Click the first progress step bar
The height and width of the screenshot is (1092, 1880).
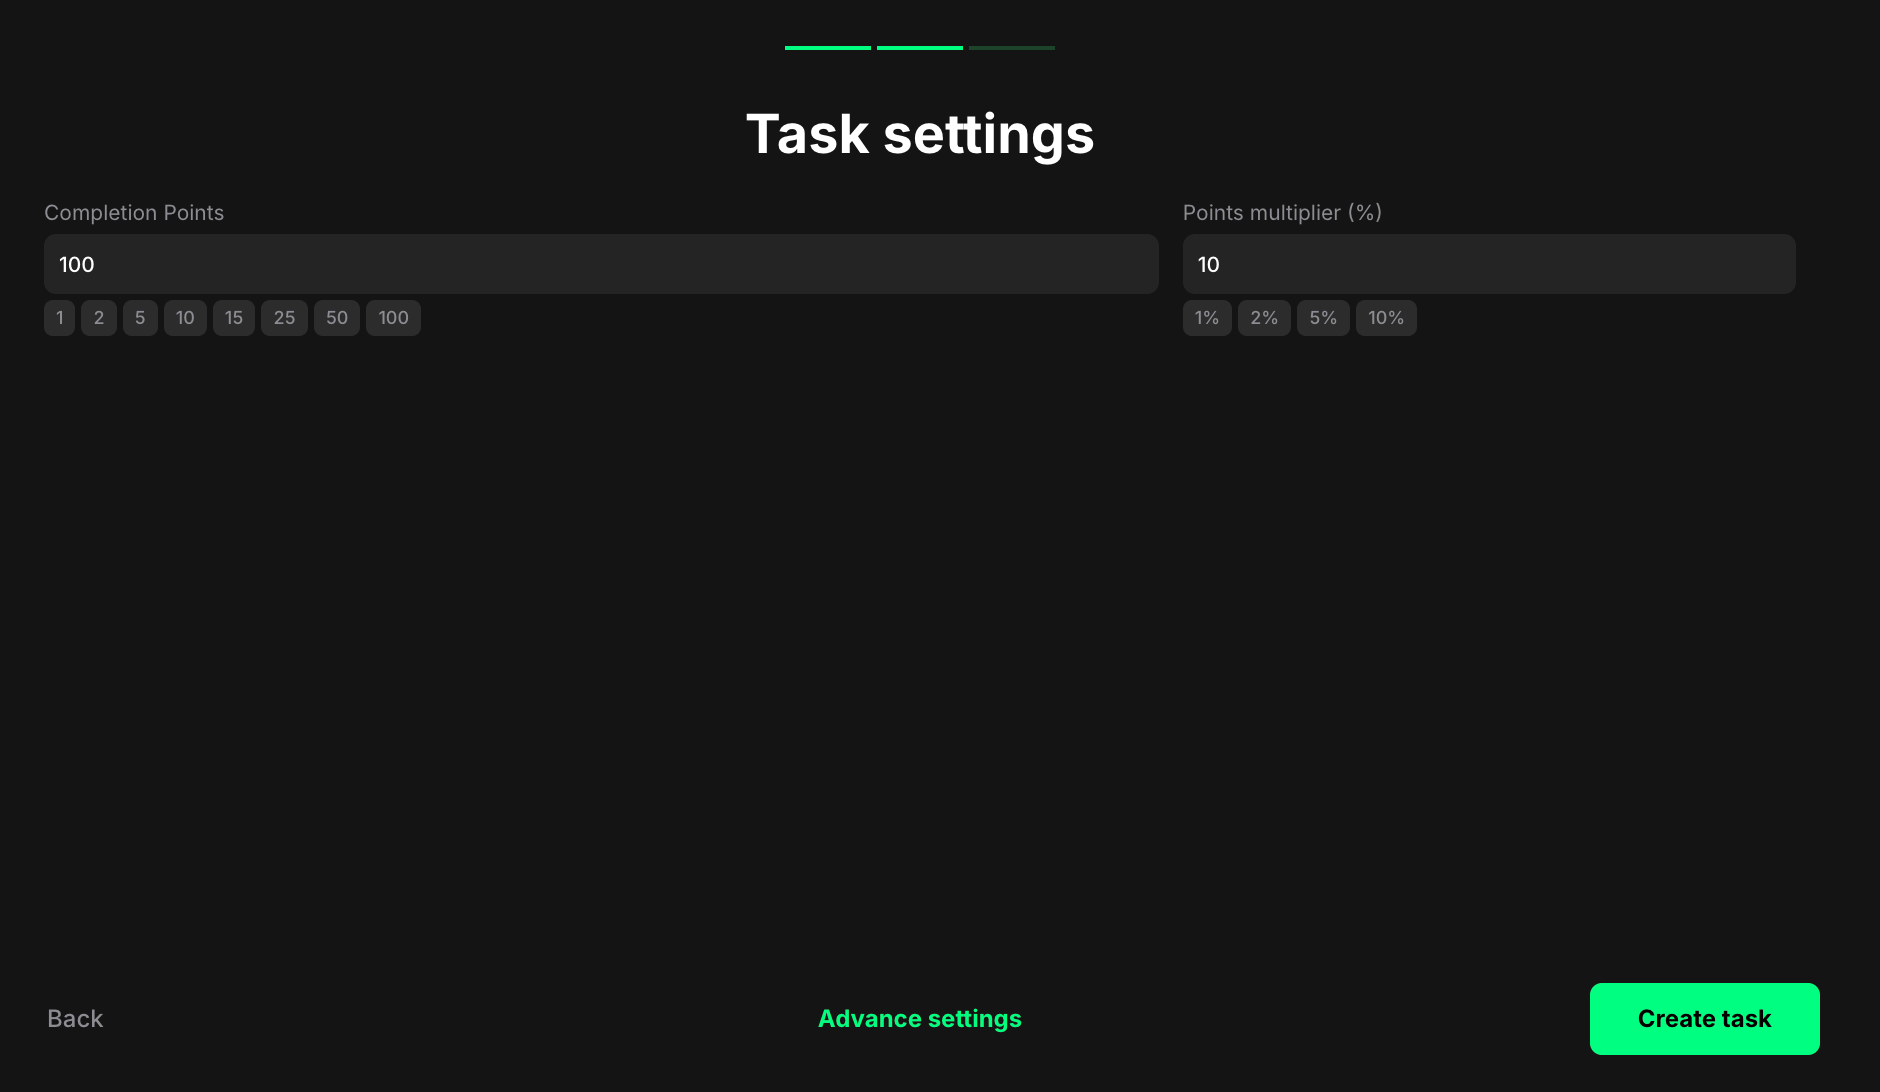point(828,48)
